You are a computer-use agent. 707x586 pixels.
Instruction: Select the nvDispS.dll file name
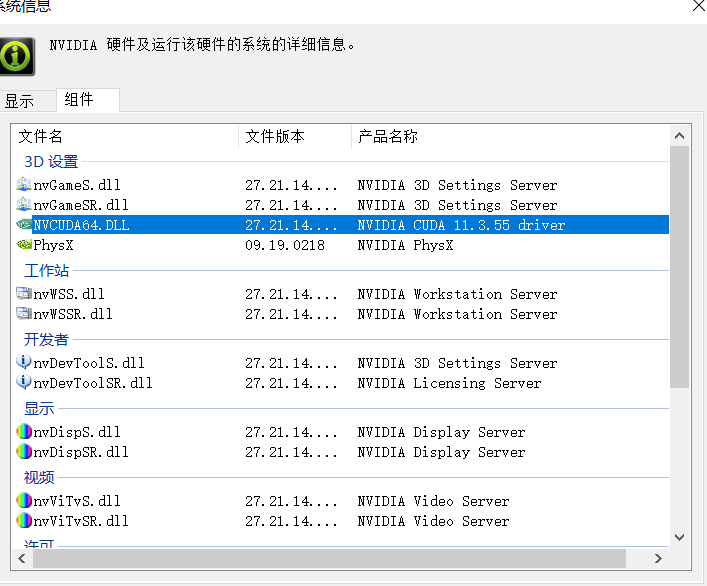[77, 432]
